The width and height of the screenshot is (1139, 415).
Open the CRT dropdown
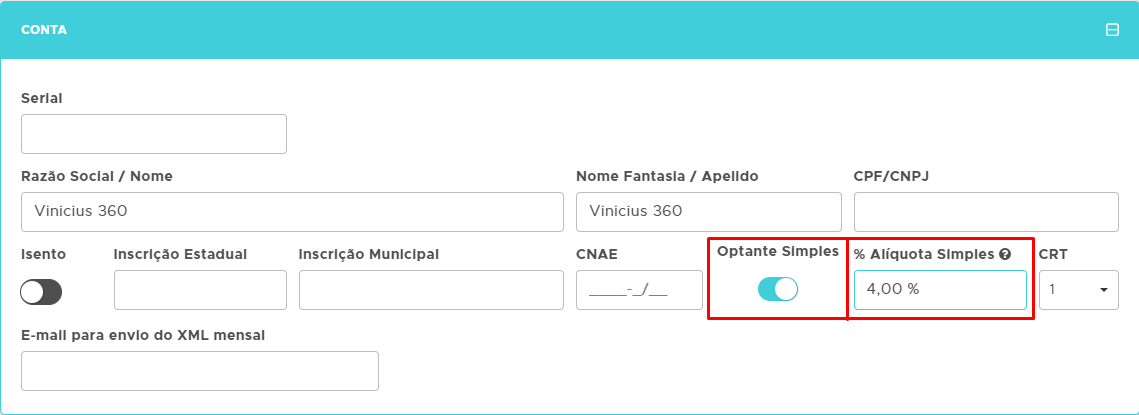pos(1078,290)
